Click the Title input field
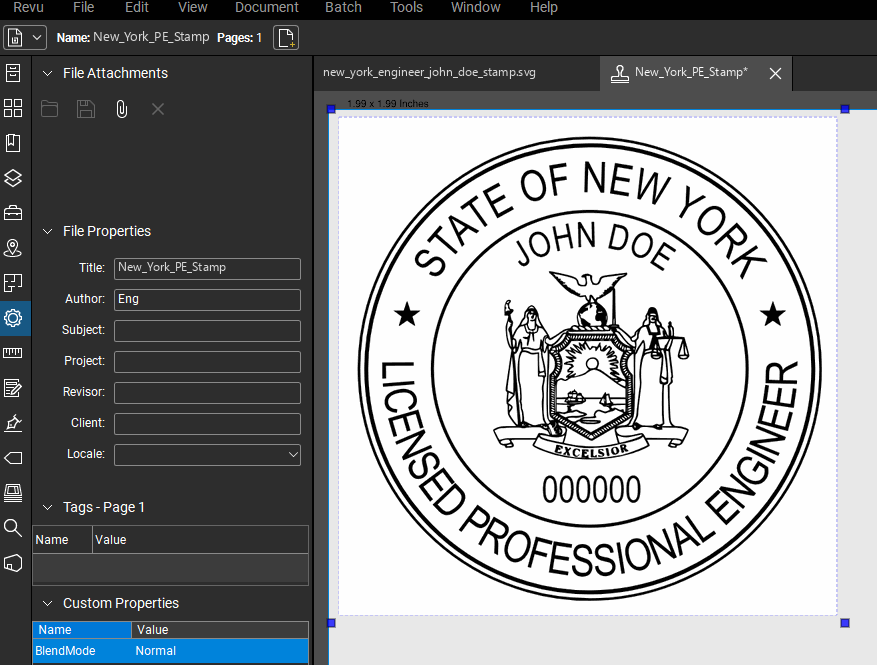Viewport: 877px width, 665px height. 208,268
